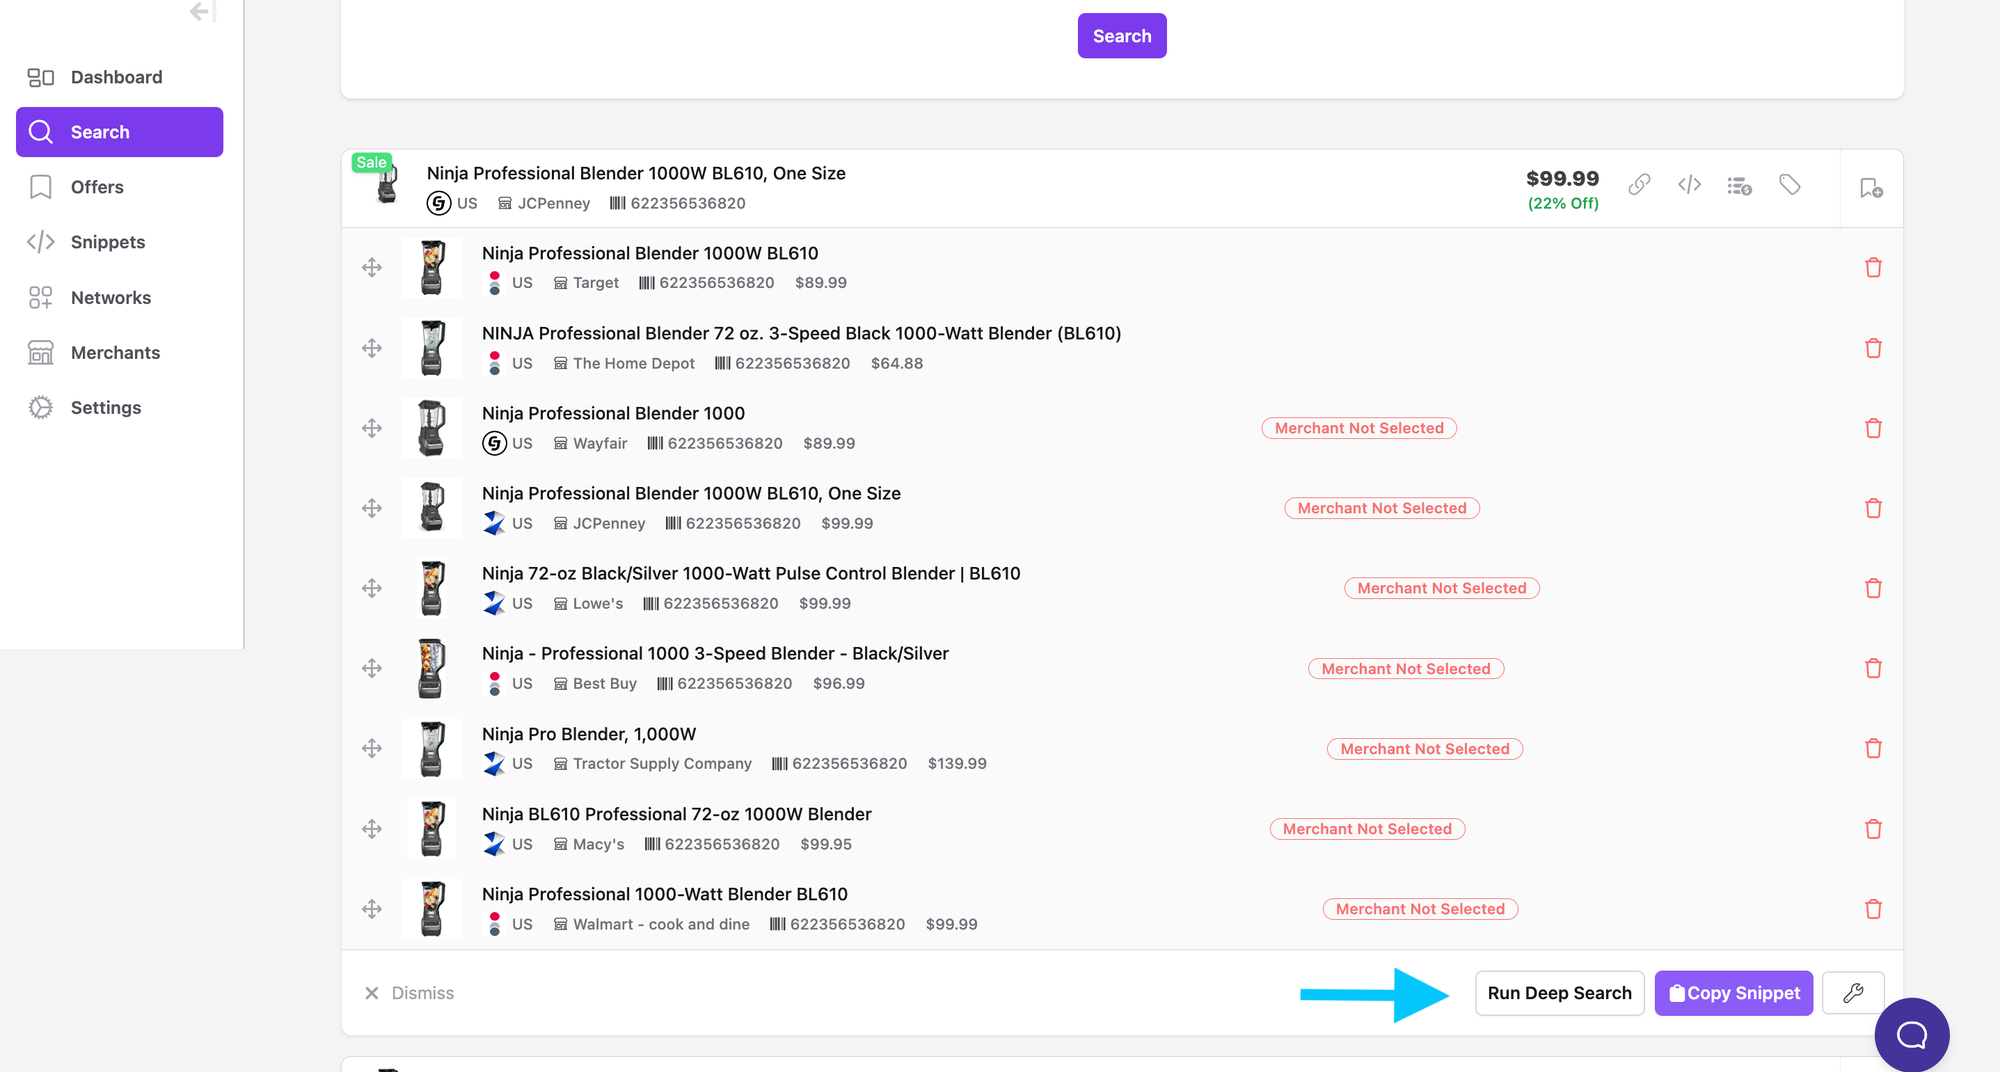The image size is (2000, 1072).
Task: Click Merchant Not Selected badge for Wayfair
Action: tap(1359, 428)
